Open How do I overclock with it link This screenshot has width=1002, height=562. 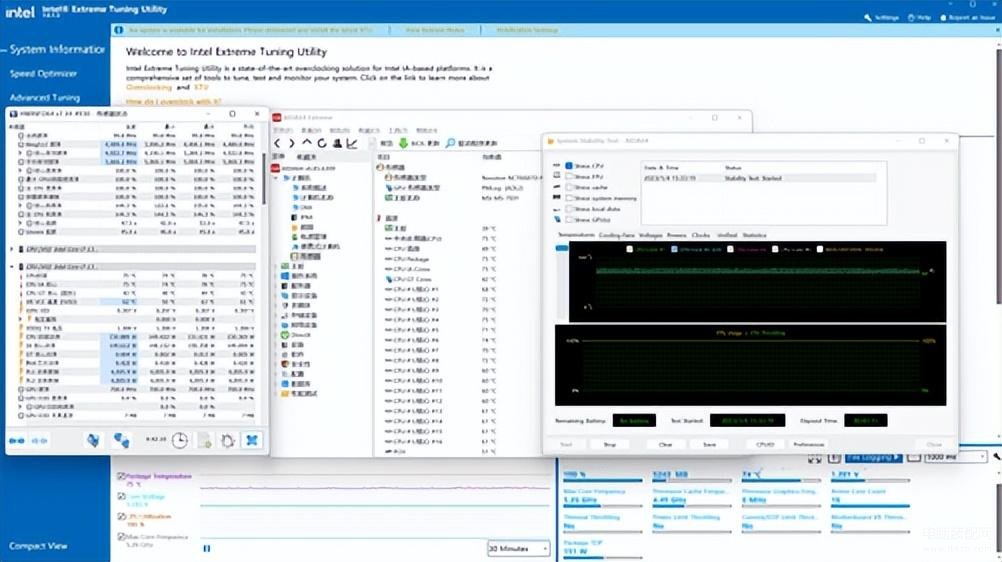(173, 101)
